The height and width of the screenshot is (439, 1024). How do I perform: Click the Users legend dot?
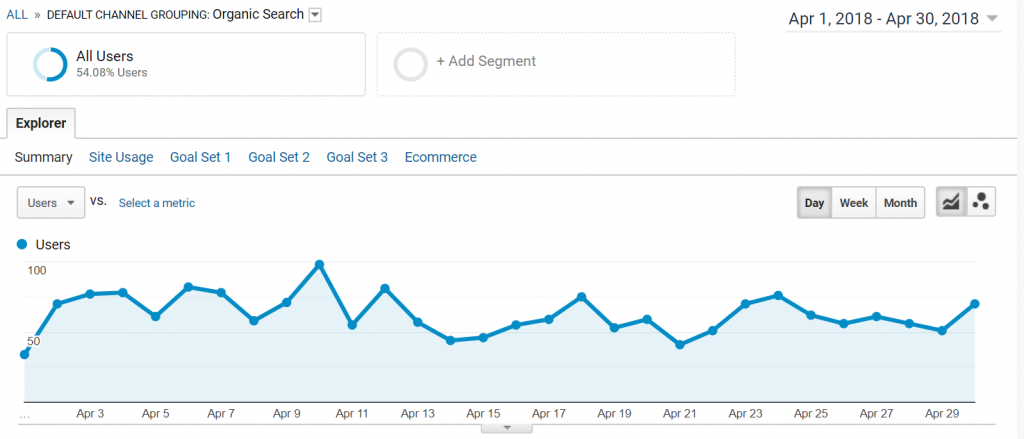click(x=22, y=244)
